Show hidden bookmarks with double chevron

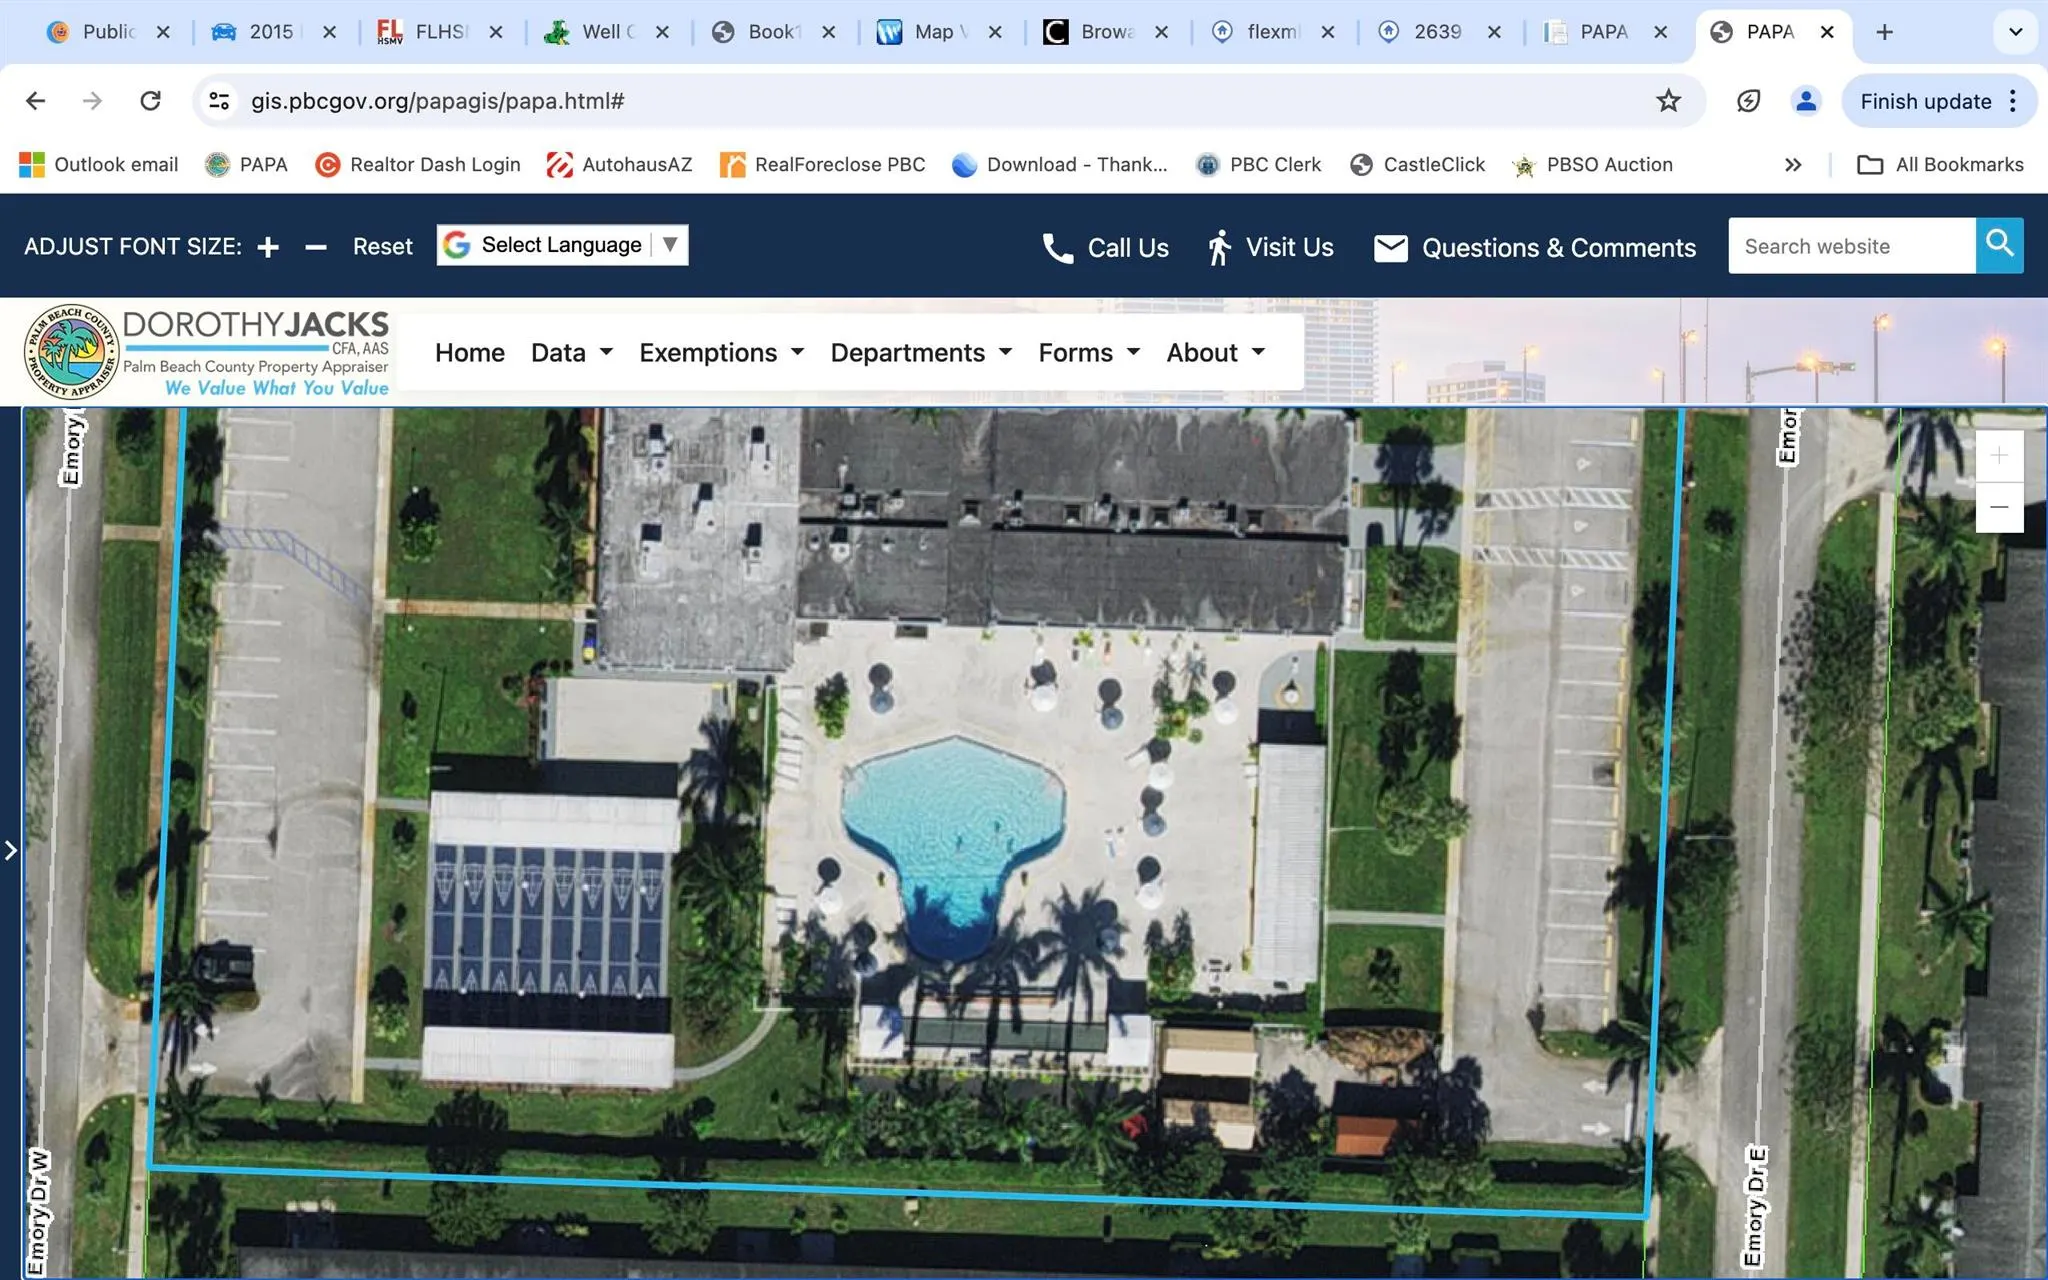point(1793,165)
